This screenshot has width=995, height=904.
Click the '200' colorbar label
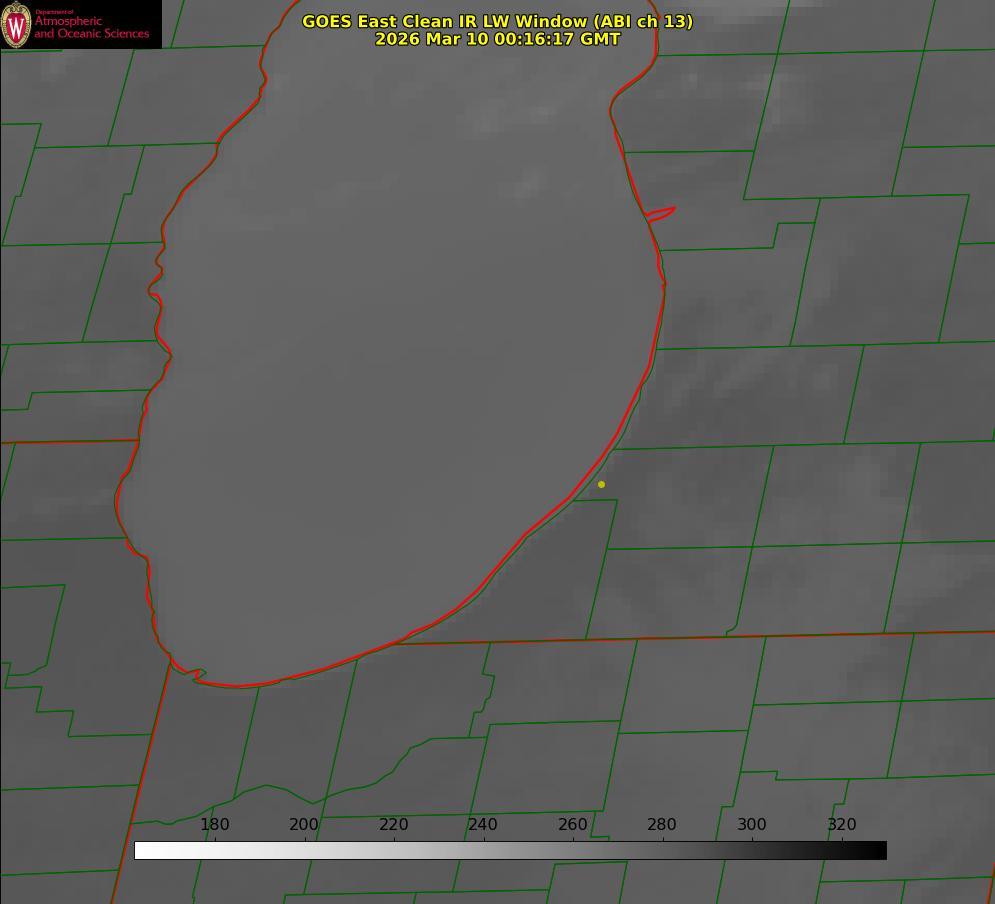(304, 824)
